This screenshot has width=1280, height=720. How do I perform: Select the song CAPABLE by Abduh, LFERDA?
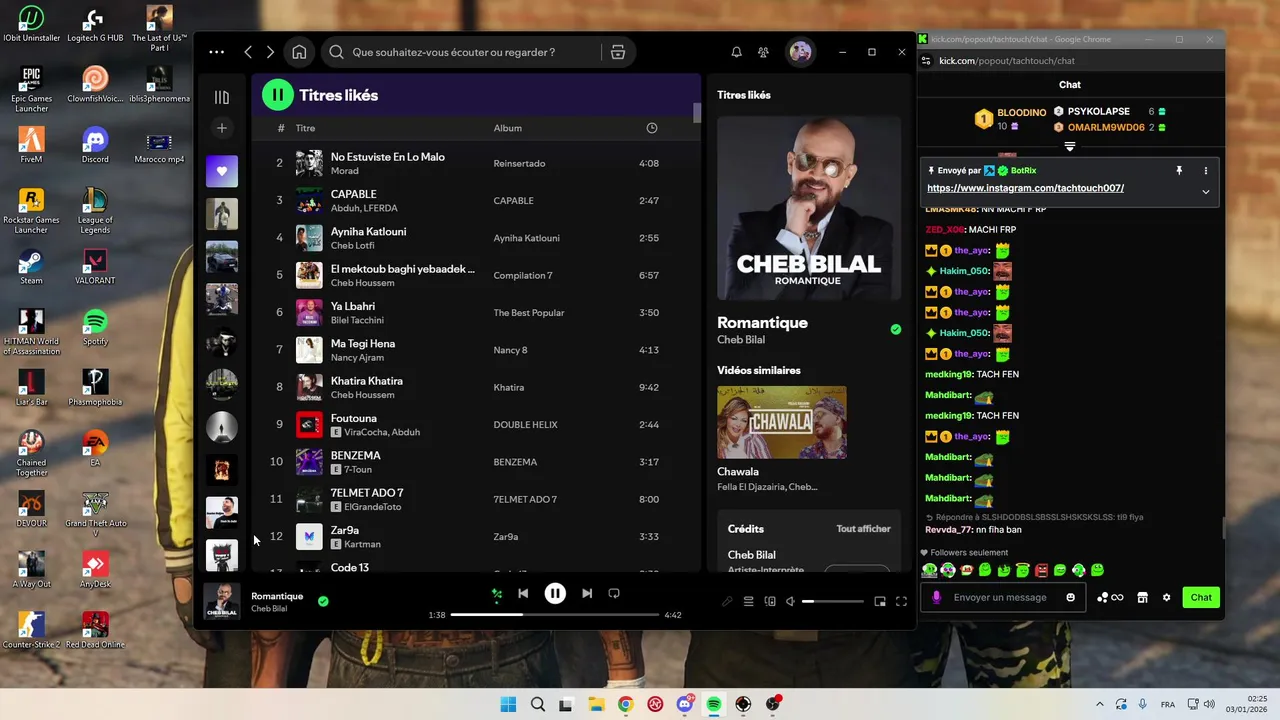pos(475,200)
